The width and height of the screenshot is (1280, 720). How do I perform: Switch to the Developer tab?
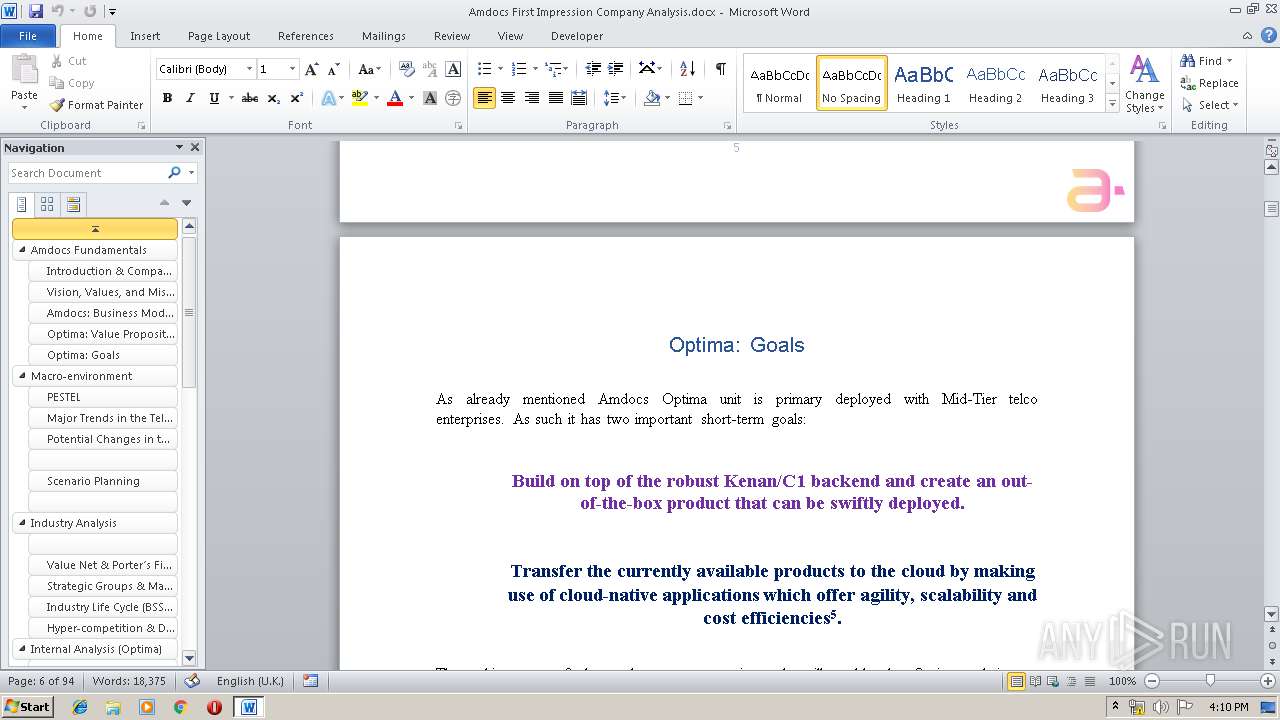577,36
